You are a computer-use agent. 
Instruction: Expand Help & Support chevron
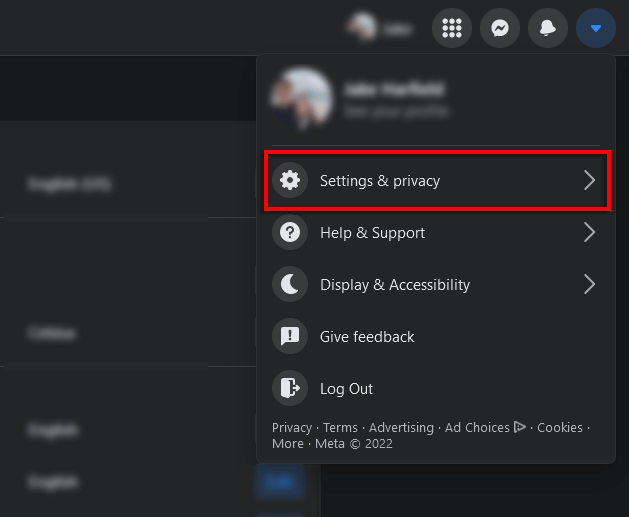(x=589, y=233)
